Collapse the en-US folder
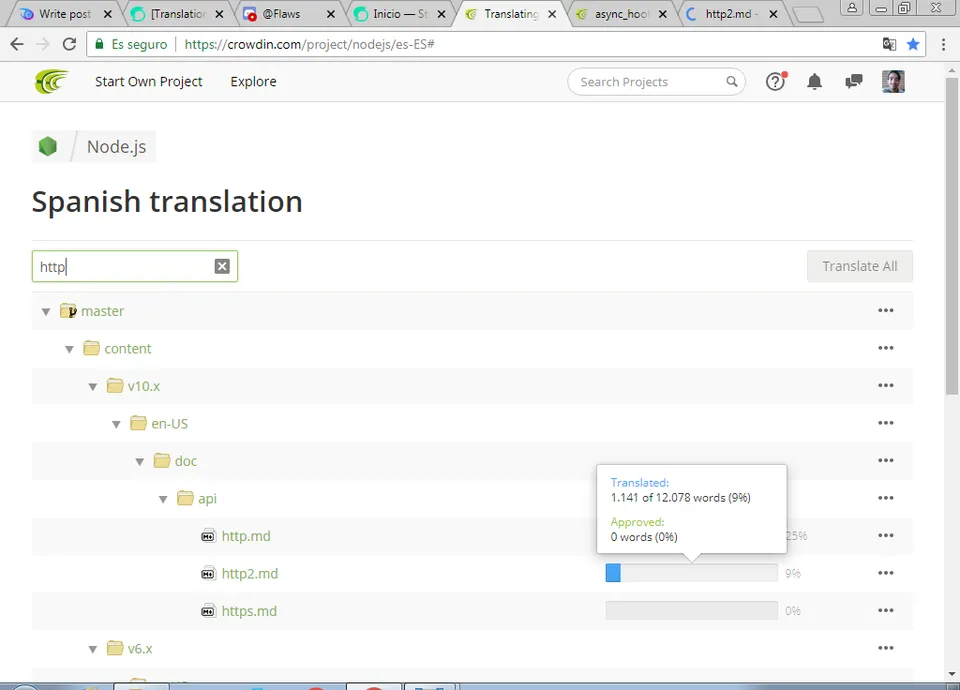The height and width of the screenshot is (690, 960). click(x=116, y=424)
